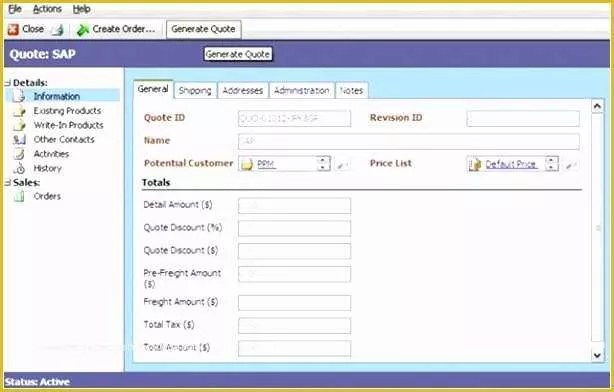
Task: Click the Status: Active text
Action: [x=37, y=382]
